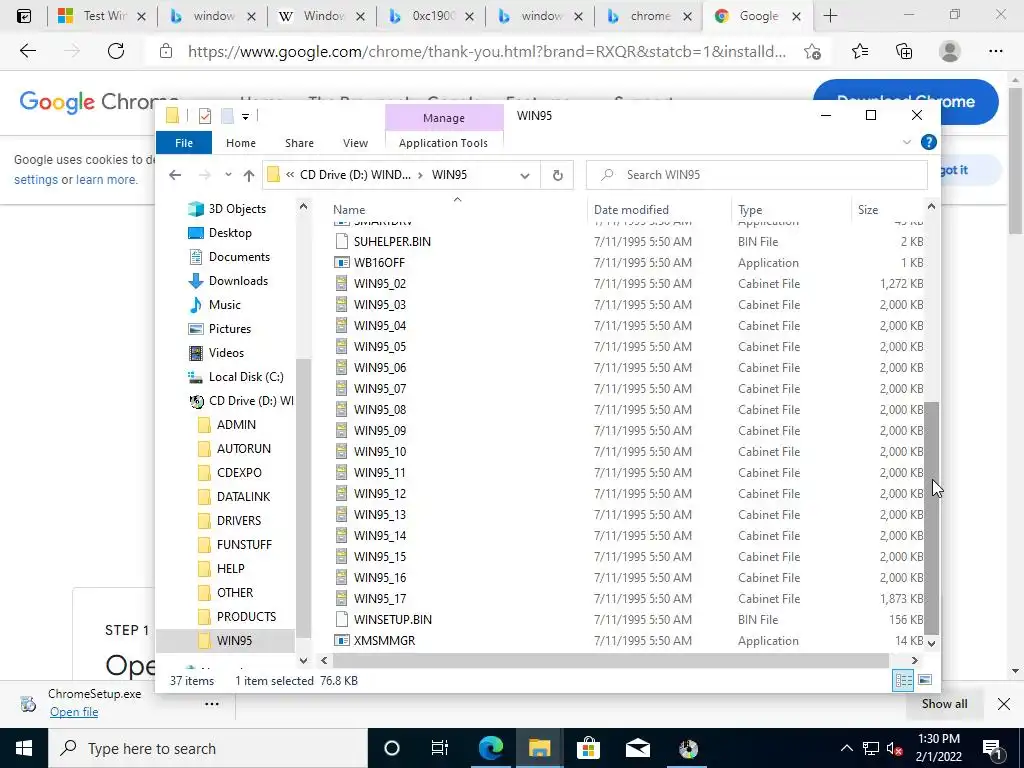Switch to the Home ribbon tab
The height and width of the screenshot is (768, 1024).
point(240,143)
